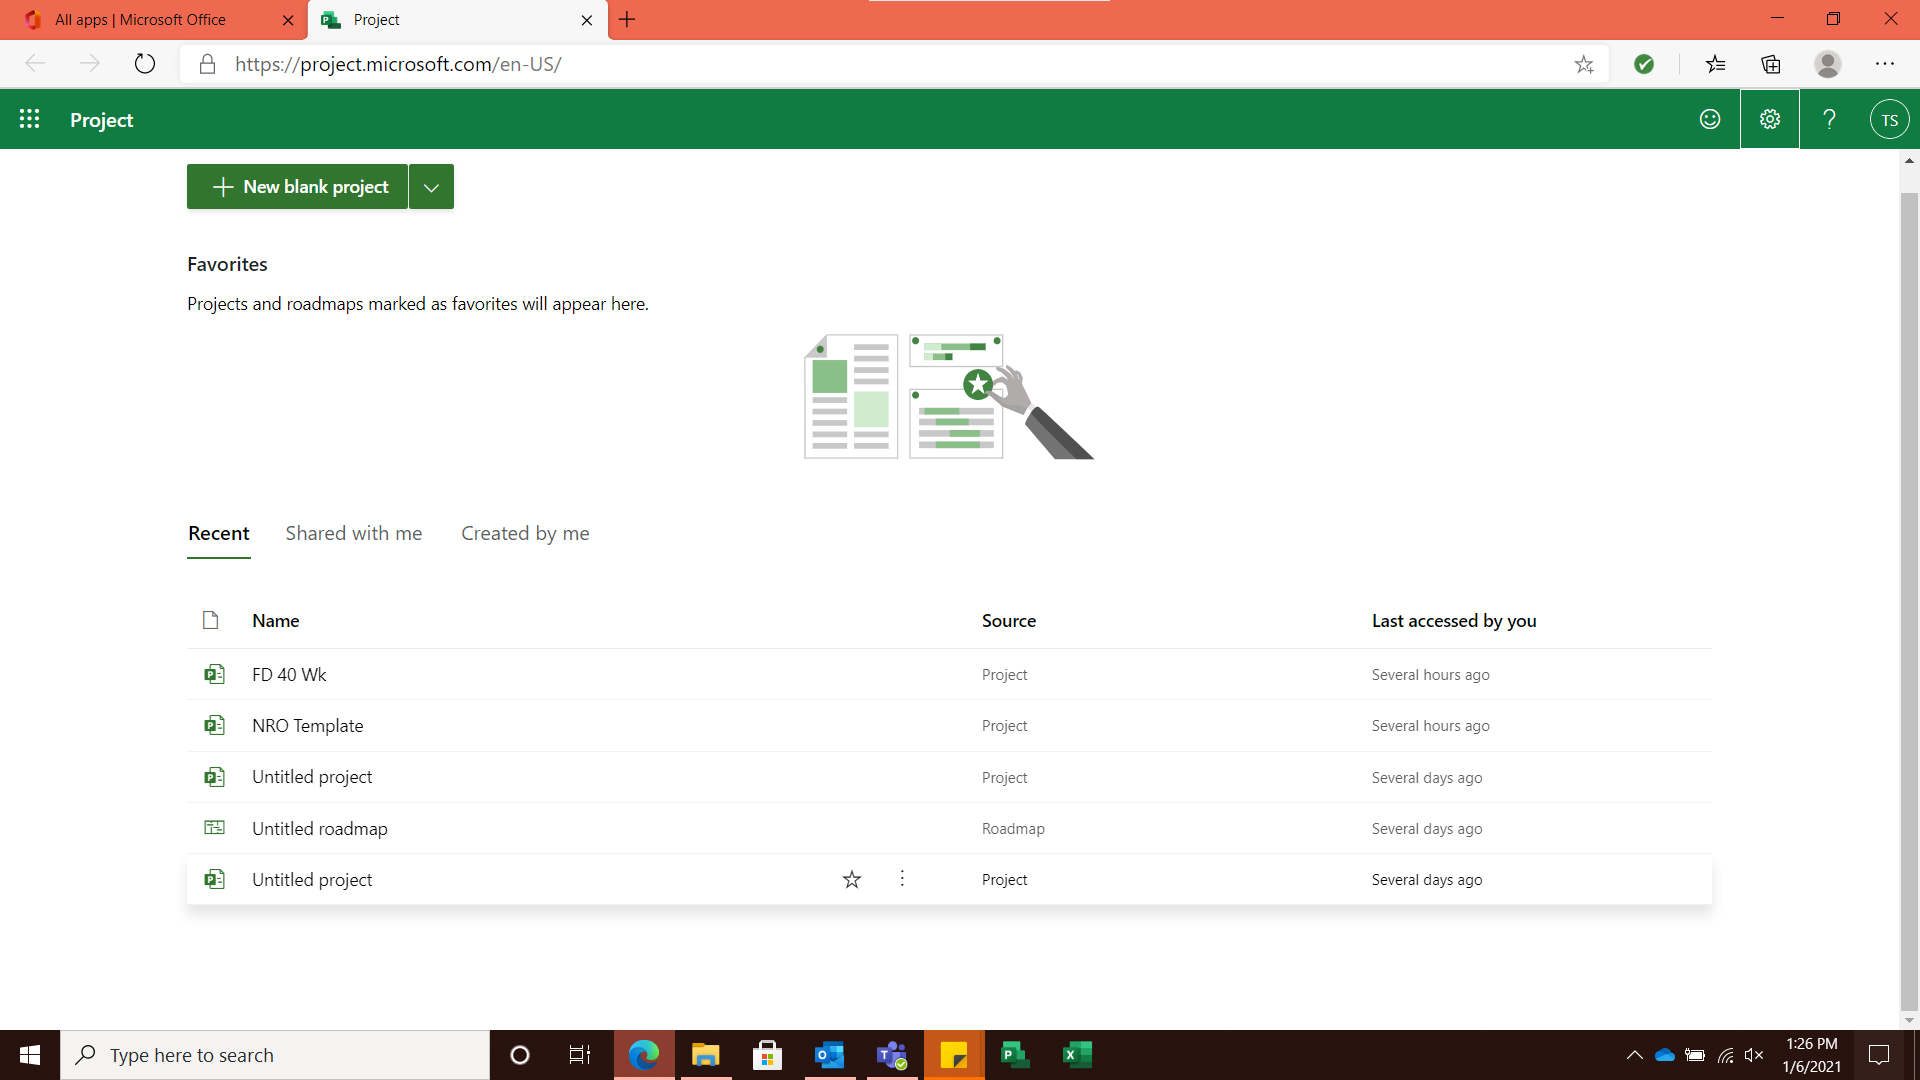
Task: Switch to the Shared with me tab
Action: tap(354, 533)
